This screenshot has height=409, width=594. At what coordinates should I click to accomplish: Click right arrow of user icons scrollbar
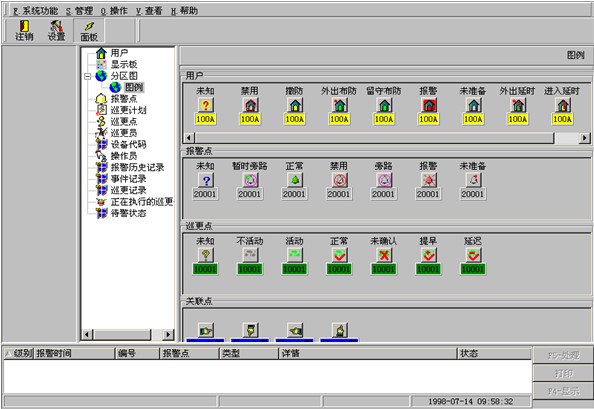click(x=585, y=138)
